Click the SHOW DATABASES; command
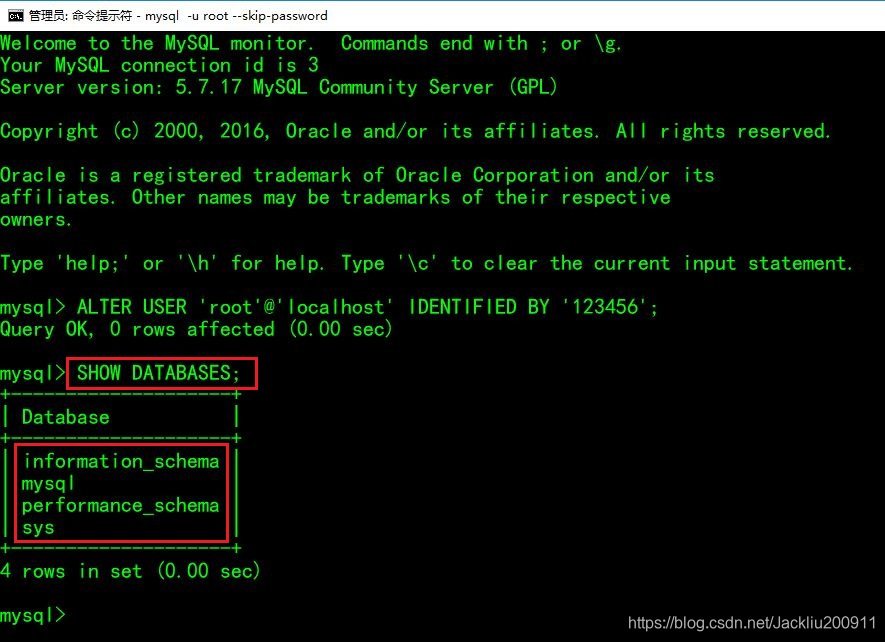The height and width of the screenshot is (642, 885). pos(159,373)
